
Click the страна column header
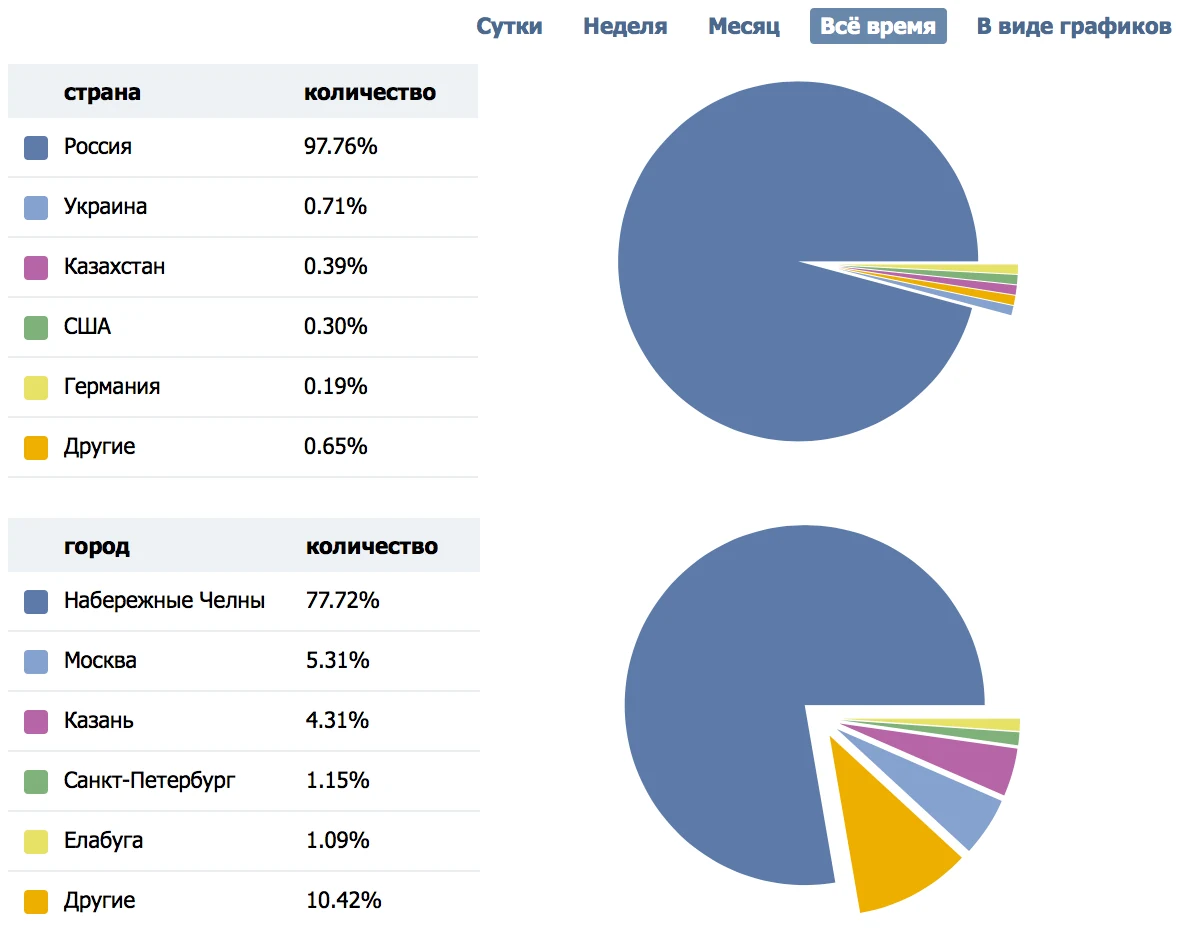pyautogui.click(x=102, y=93)
